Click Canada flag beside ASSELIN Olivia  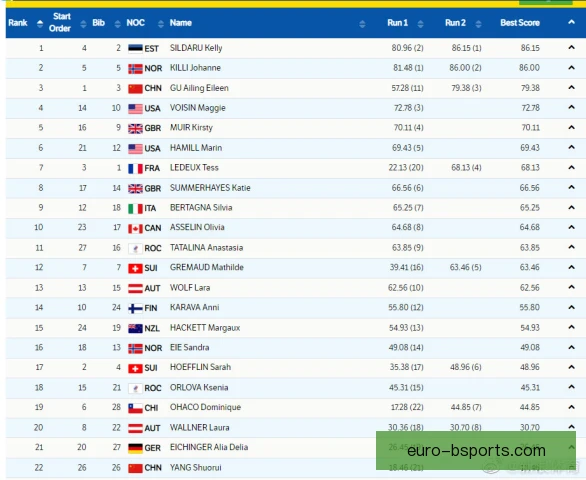tap(135, 228)
